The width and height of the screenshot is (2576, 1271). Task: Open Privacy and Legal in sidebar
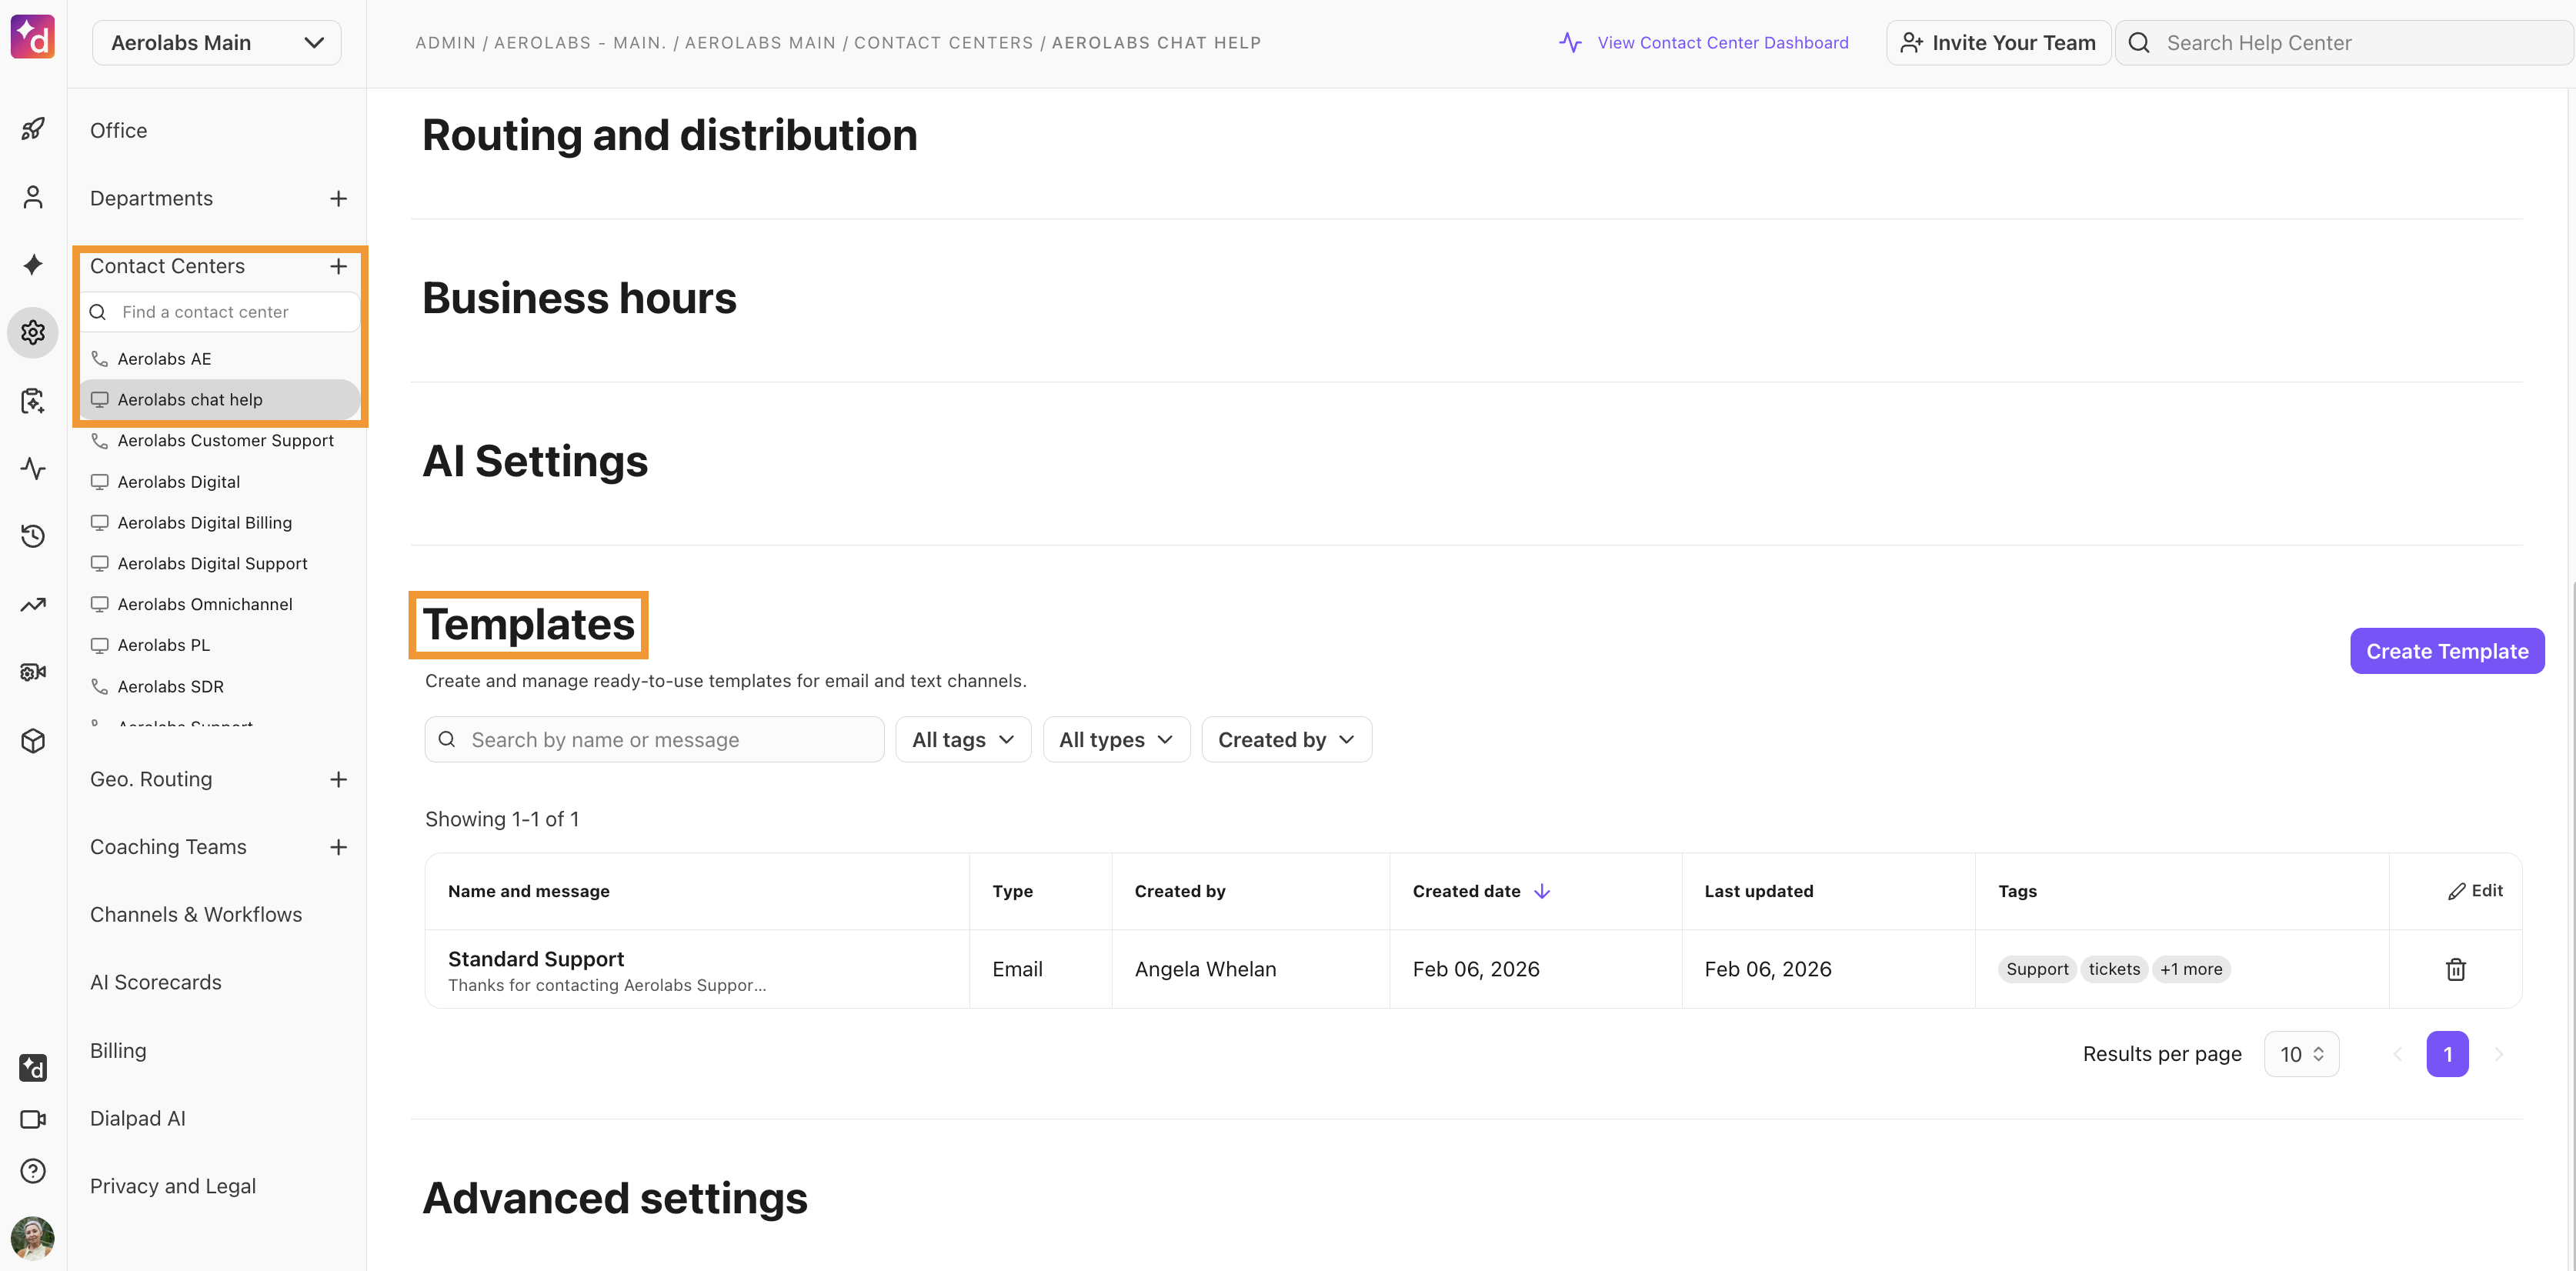(x=173, y=1187)
